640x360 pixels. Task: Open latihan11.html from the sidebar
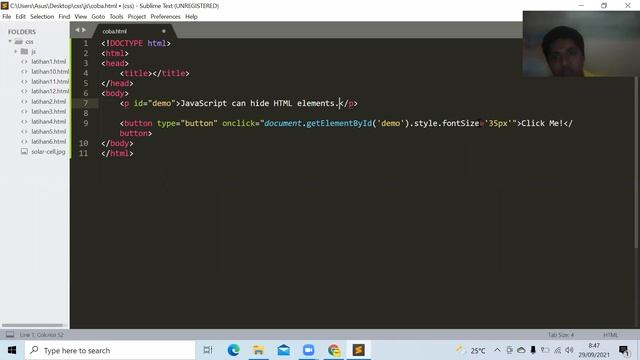(50, 81)
